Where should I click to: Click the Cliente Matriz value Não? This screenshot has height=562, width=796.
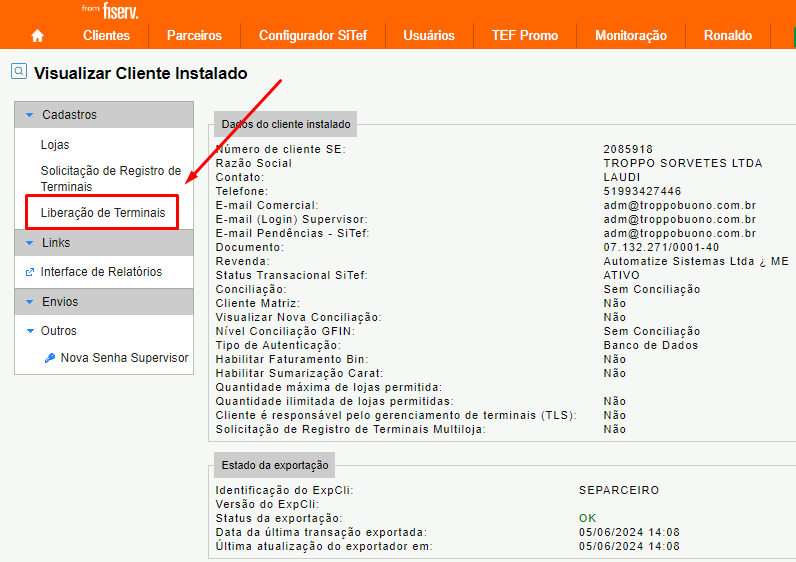(x=614, y=304)
